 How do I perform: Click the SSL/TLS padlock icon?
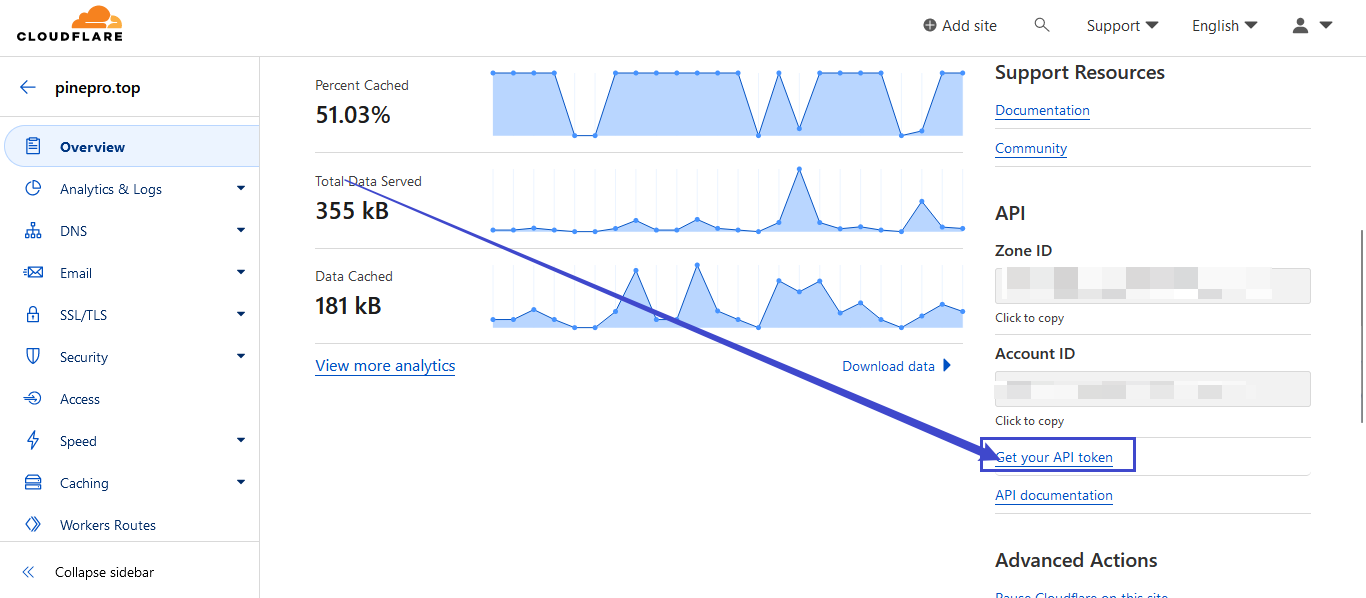pos(33,315)
